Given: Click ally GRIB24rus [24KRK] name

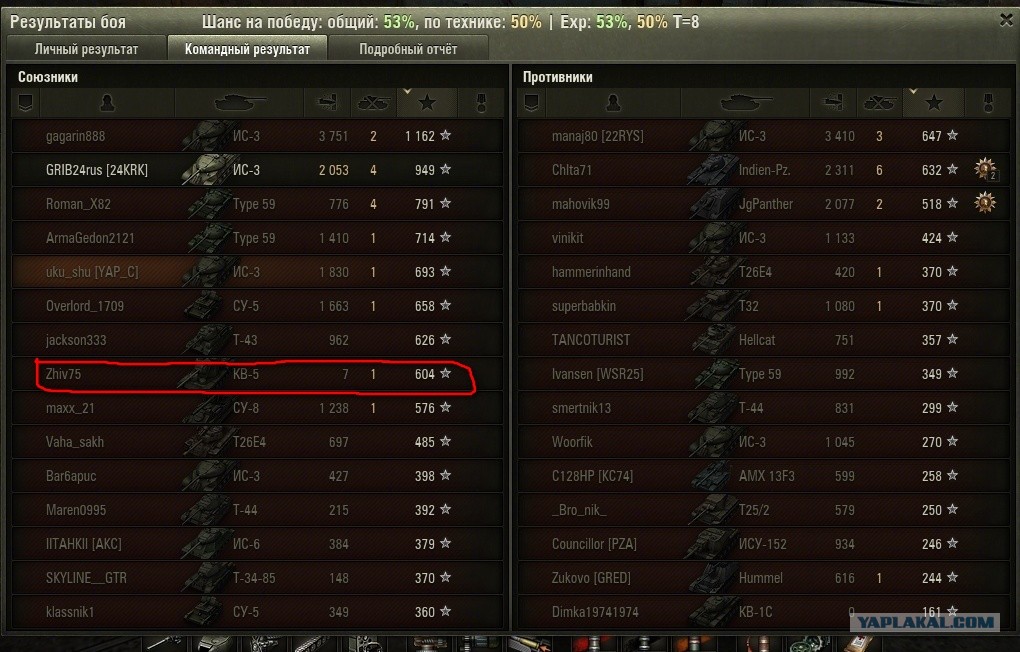Looking at the screenshot, I should pyautogui.click(x=96, y=170).
